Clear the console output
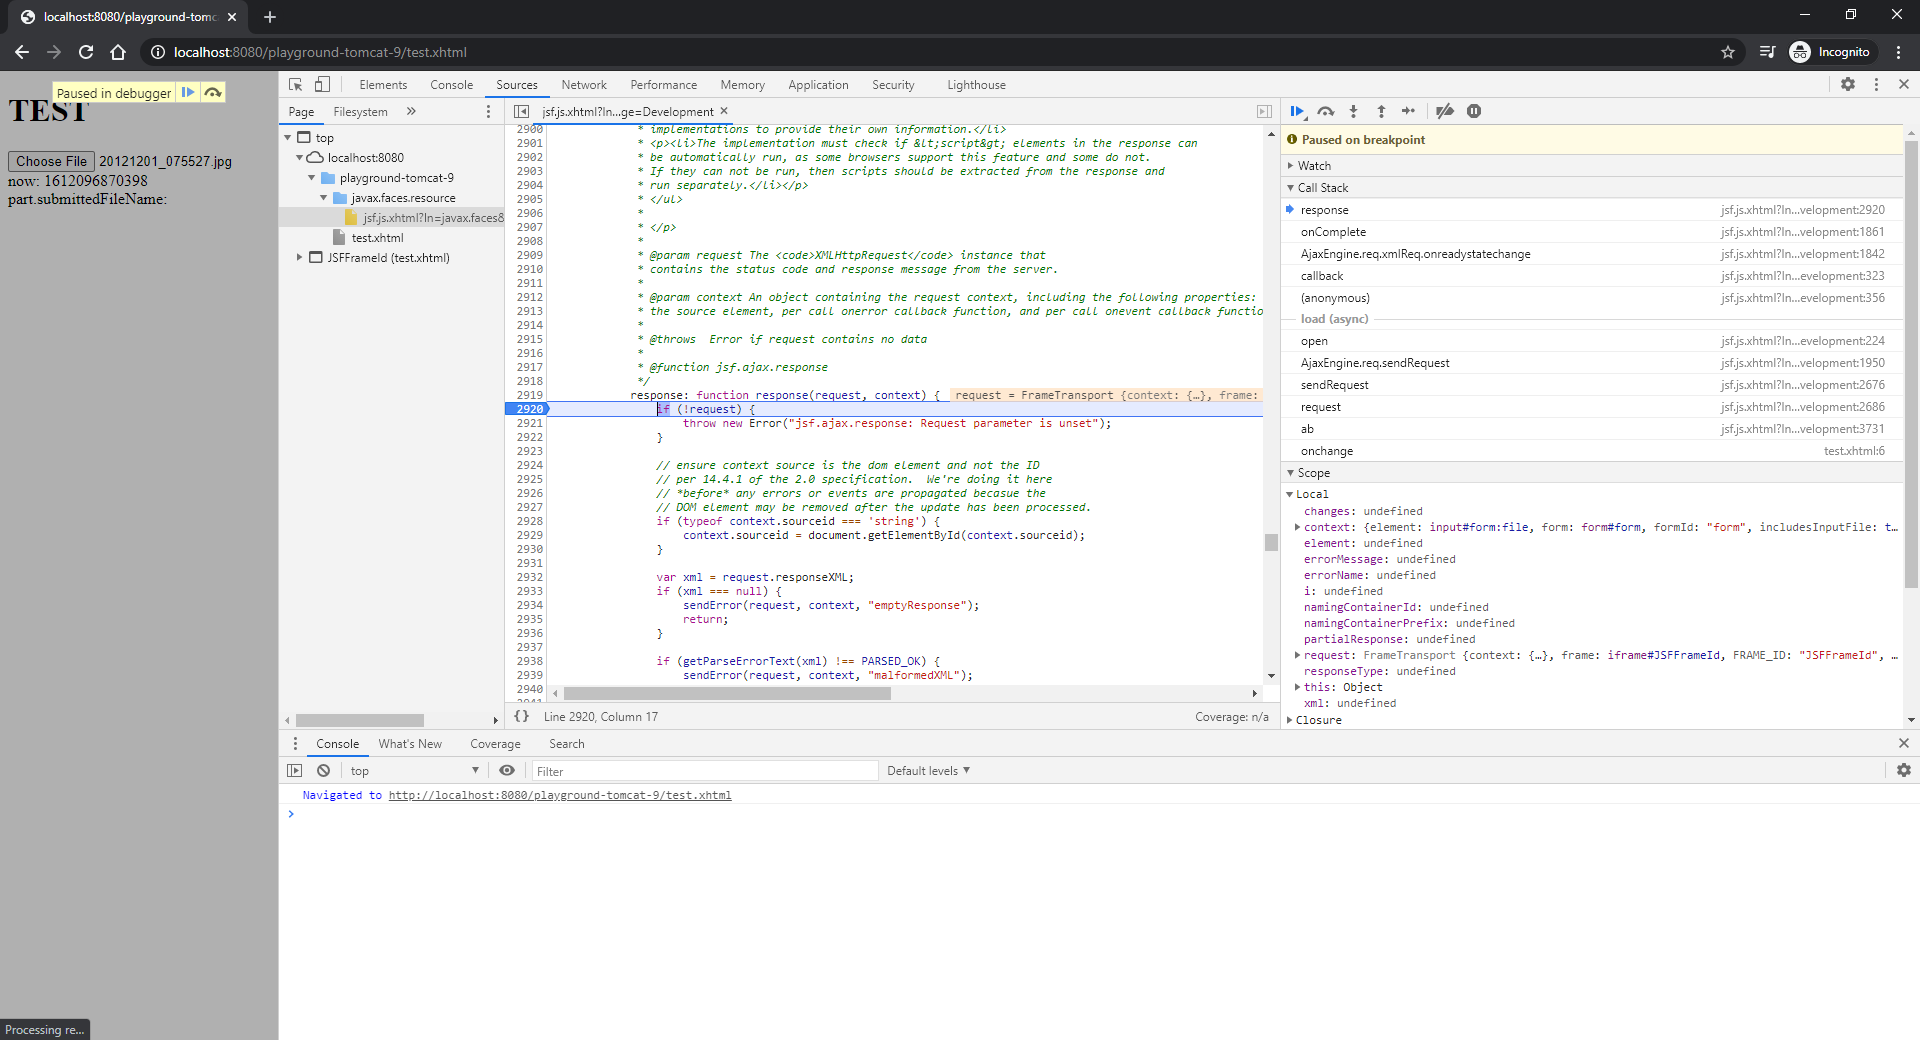This screenshot has width=1920, height=1040. click(x=323, y=770)
